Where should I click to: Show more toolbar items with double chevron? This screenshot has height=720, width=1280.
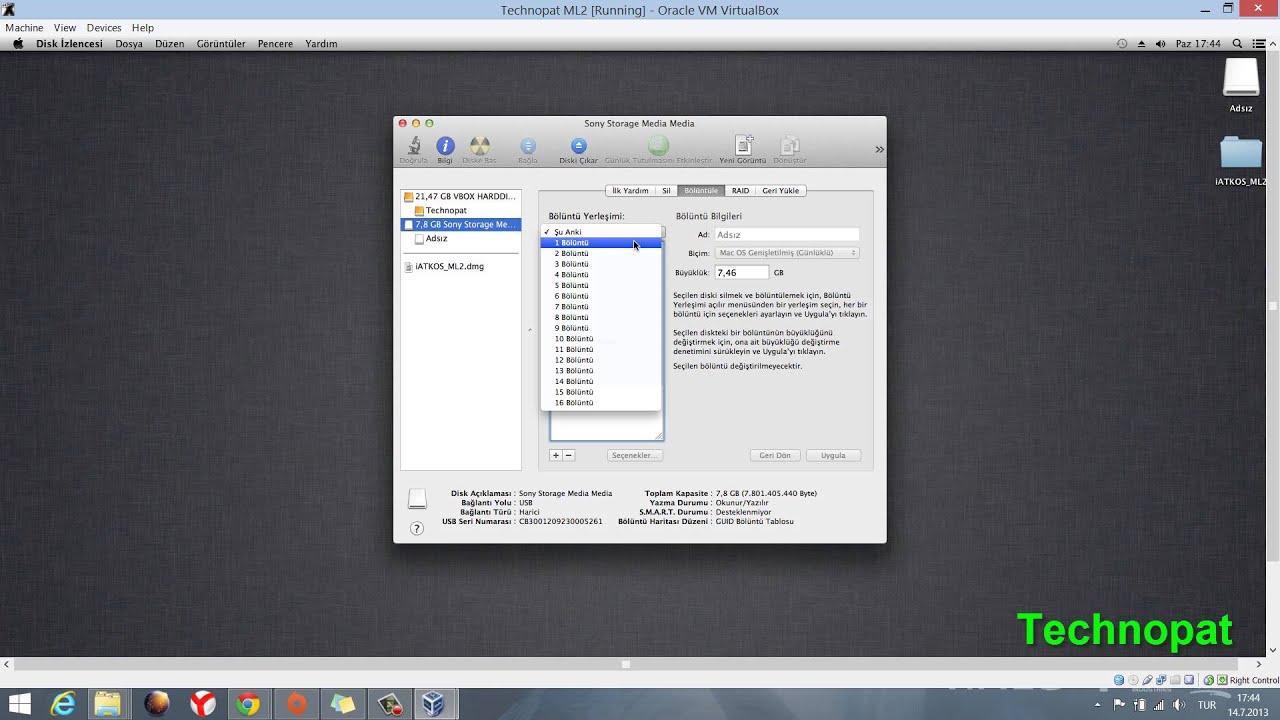[879, 149]
